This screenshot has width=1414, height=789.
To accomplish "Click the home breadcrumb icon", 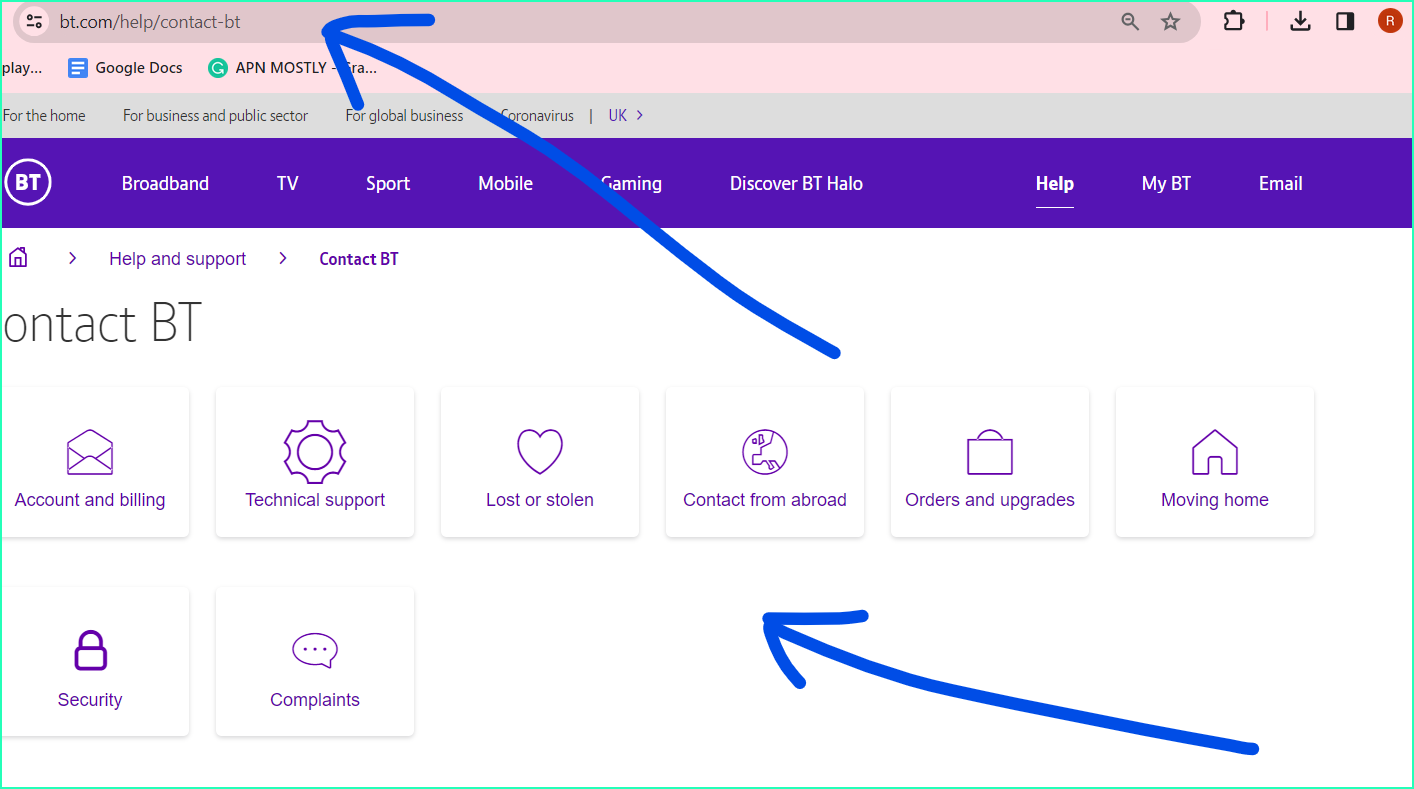I will (x=17, y=257).
